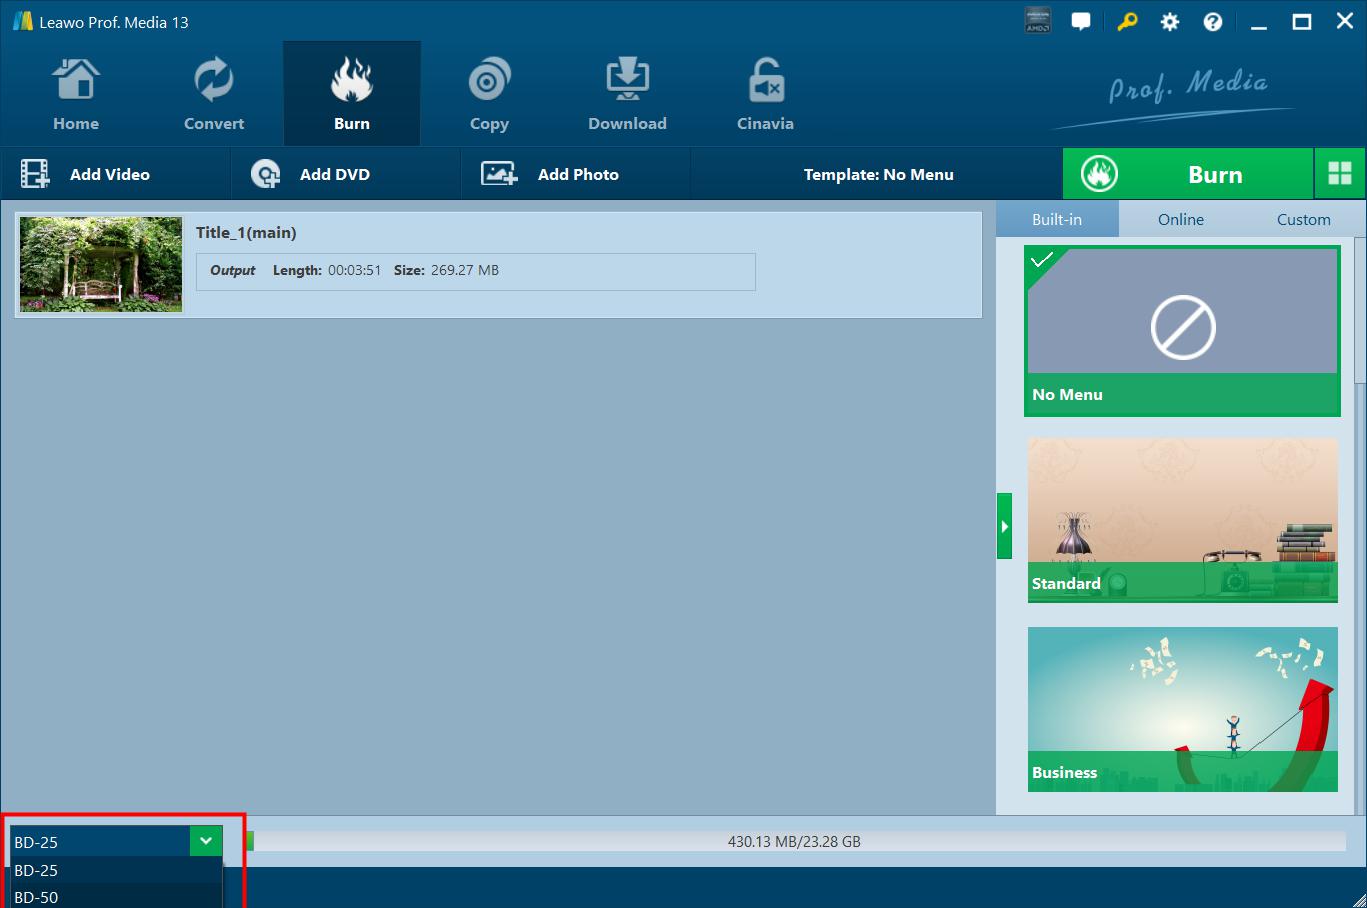Viewport: 1367px width, 908px height.
Task: Open the Cinavia removal module
Action: pyautogui.click(x=765, y=95)
